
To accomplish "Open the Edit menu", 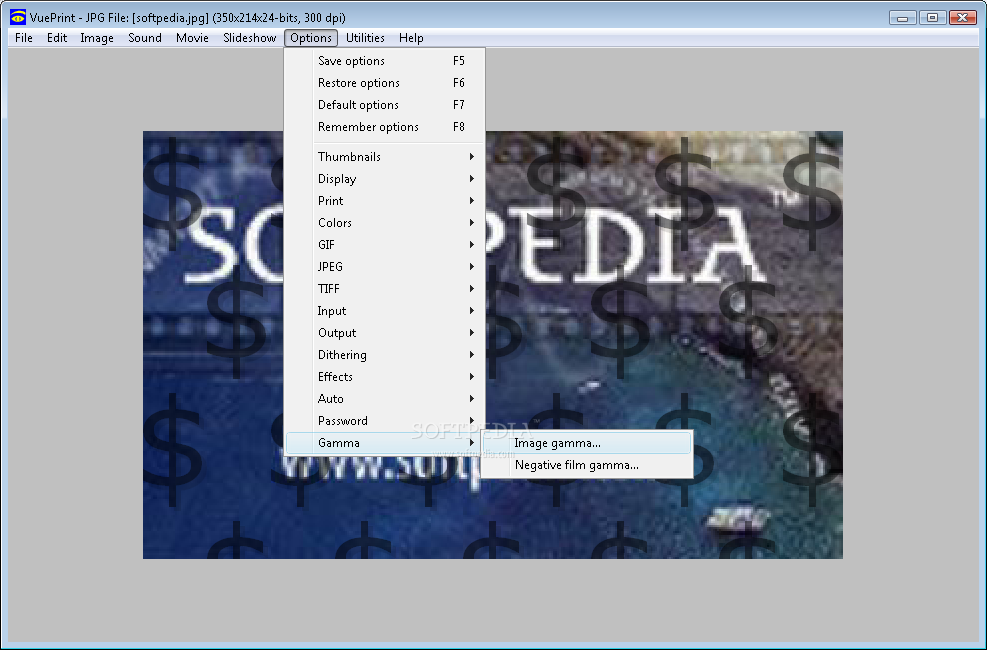I will [57, 38].
